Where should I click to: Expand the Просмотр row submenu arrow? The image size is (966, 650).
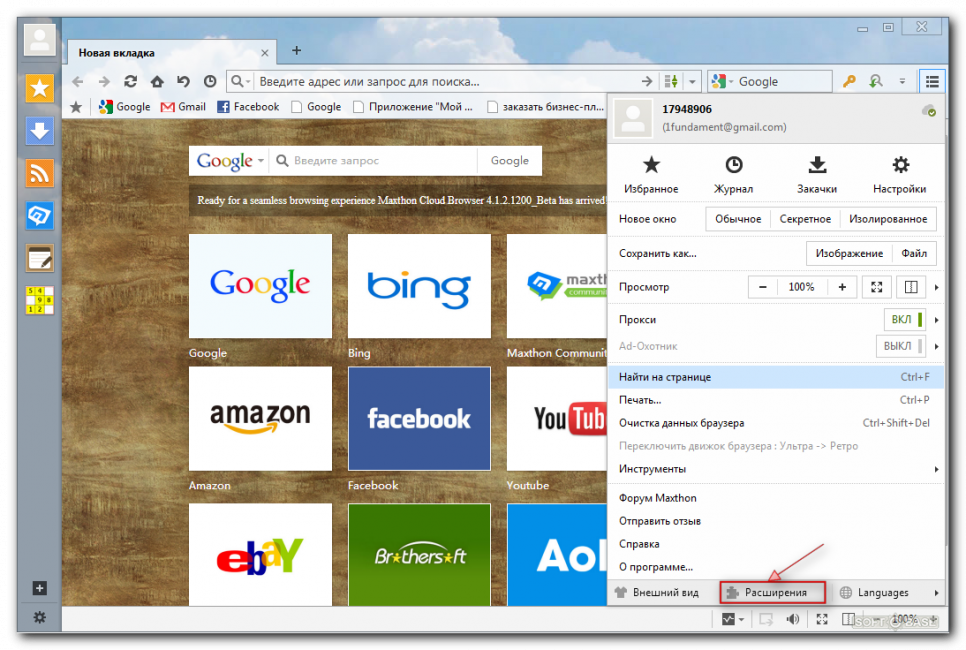click(x=936, y=287)
